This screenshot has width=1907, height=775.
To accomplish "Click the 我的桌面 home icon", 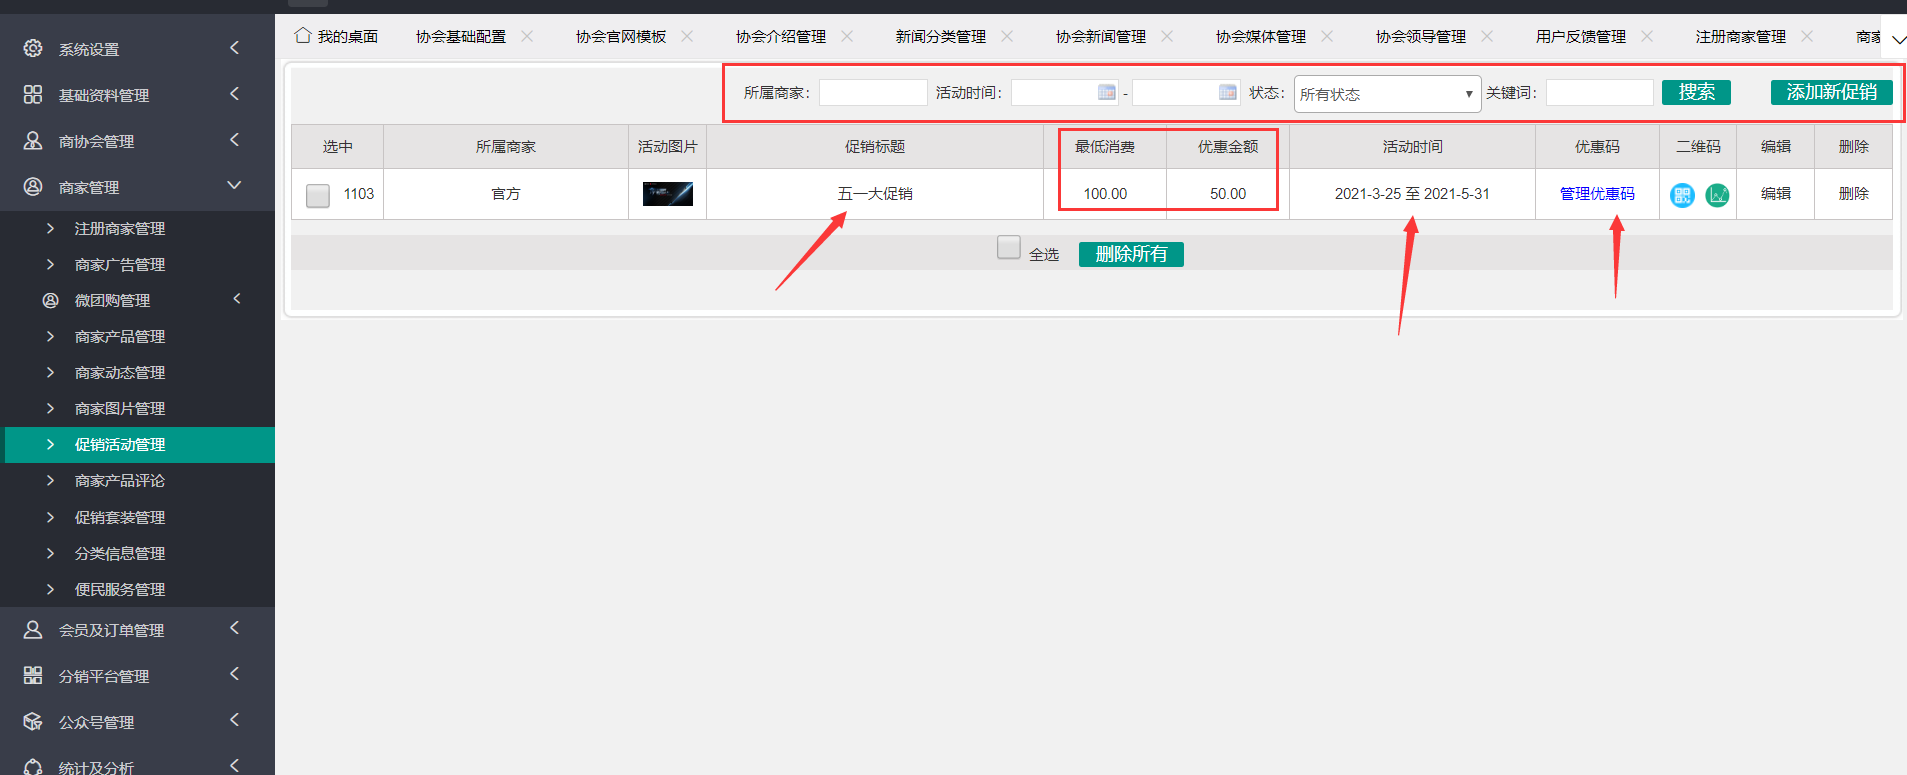I will coord(302,36).
